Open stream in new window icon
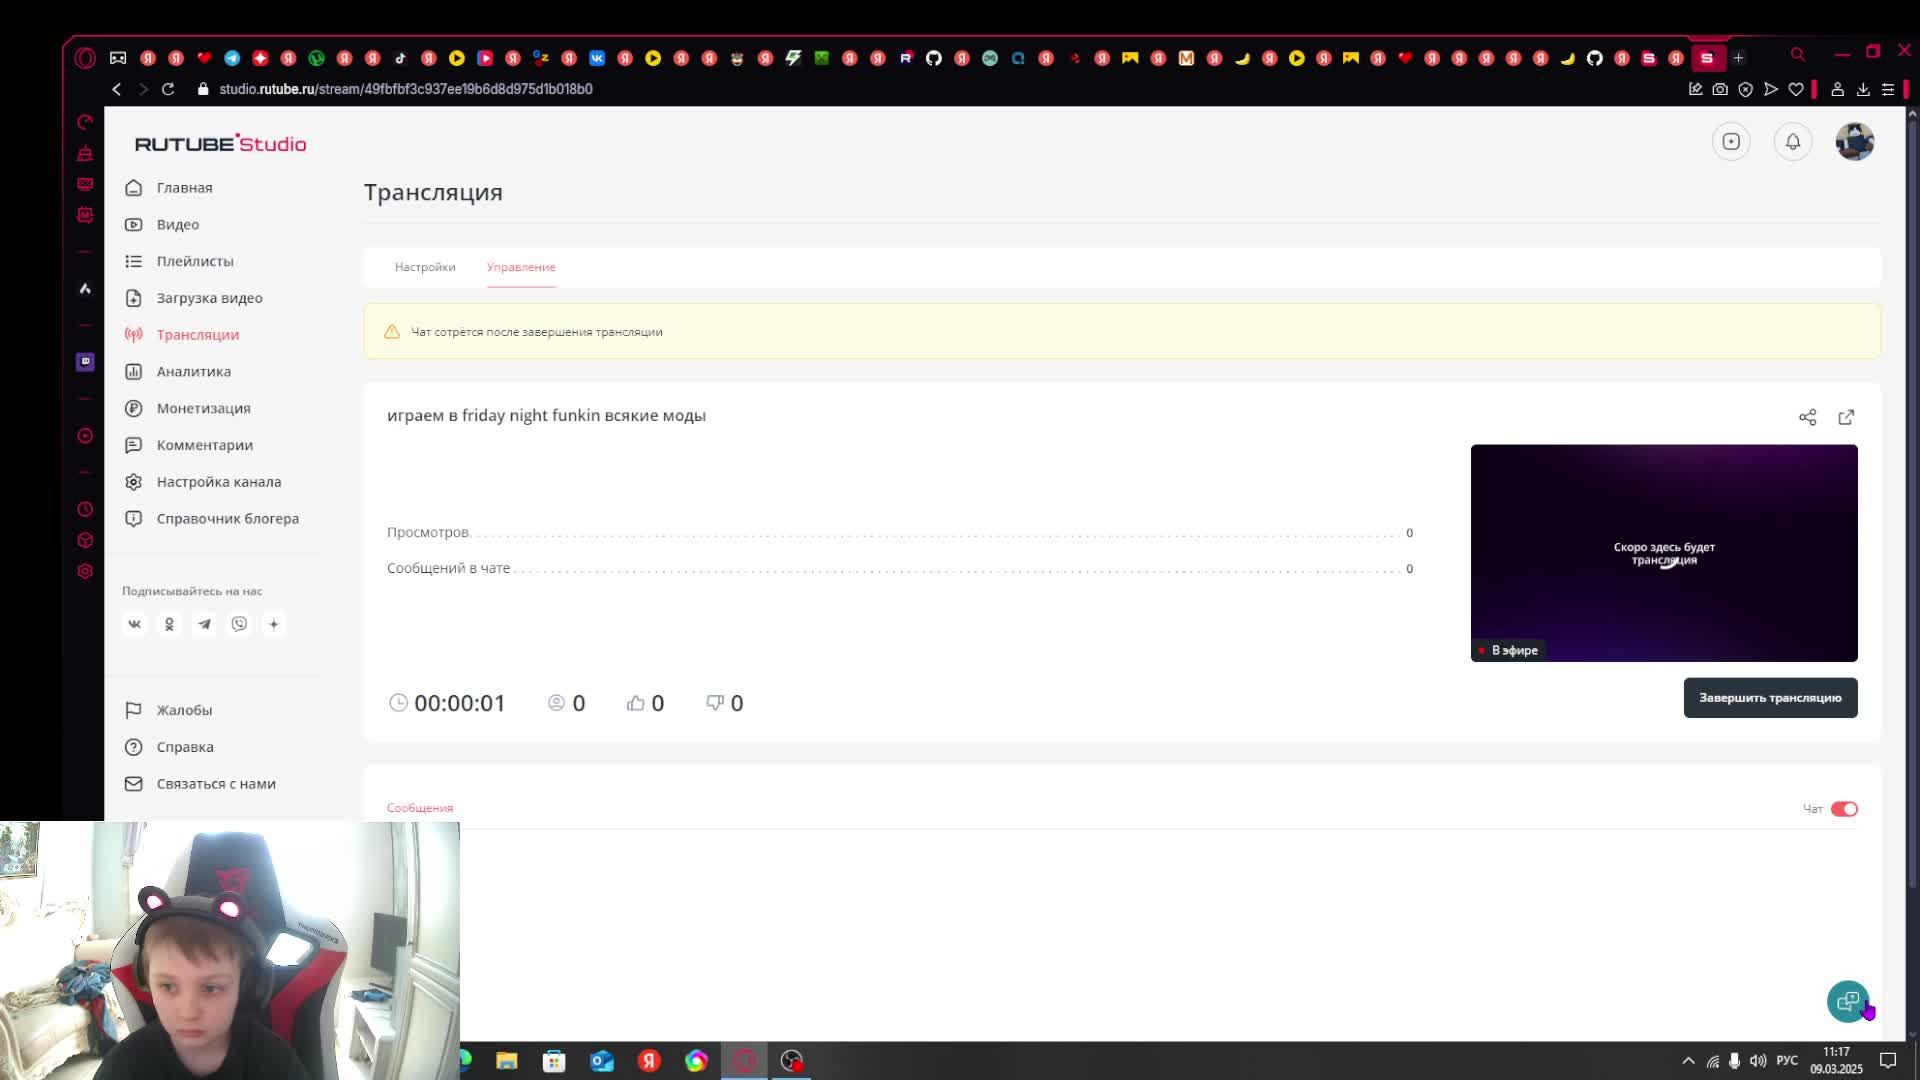Viewport: 1920px width, 1080px height. 1846,417
